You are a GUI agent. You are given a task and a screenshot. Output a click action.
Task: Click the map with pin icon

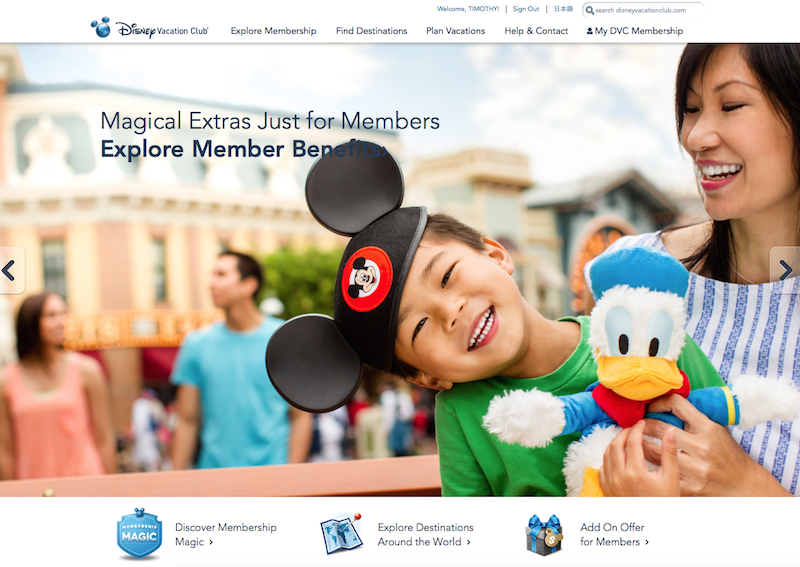pyautogui.click(x=341, y=534)
